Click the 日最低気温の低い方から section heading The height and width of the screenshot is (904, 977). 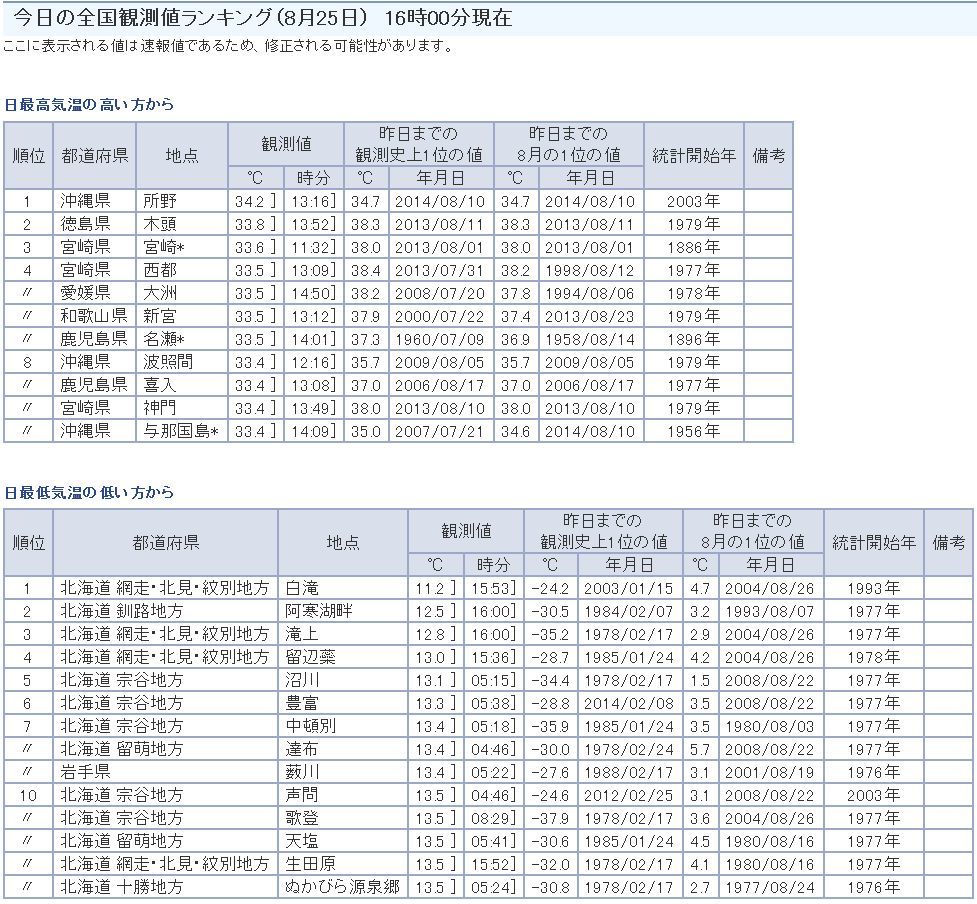tap(89, 492)
